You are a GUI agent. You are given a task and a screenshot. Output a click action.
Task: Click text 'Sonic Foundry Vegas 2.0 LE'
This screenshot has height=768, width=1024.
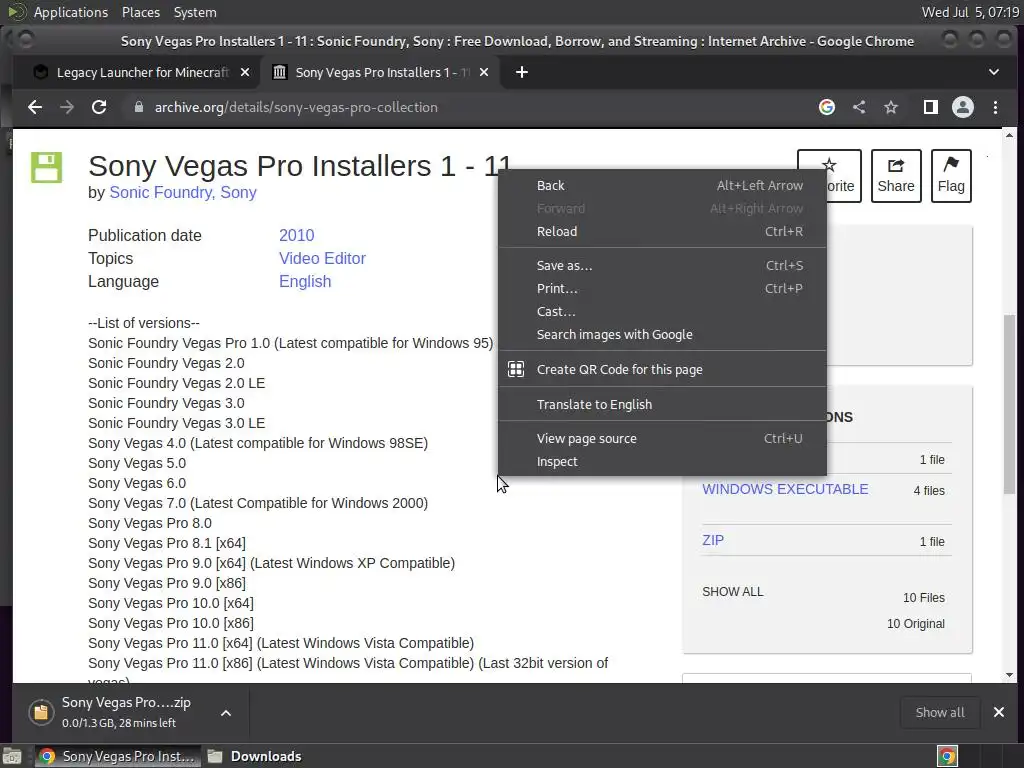tap(176, 383)
